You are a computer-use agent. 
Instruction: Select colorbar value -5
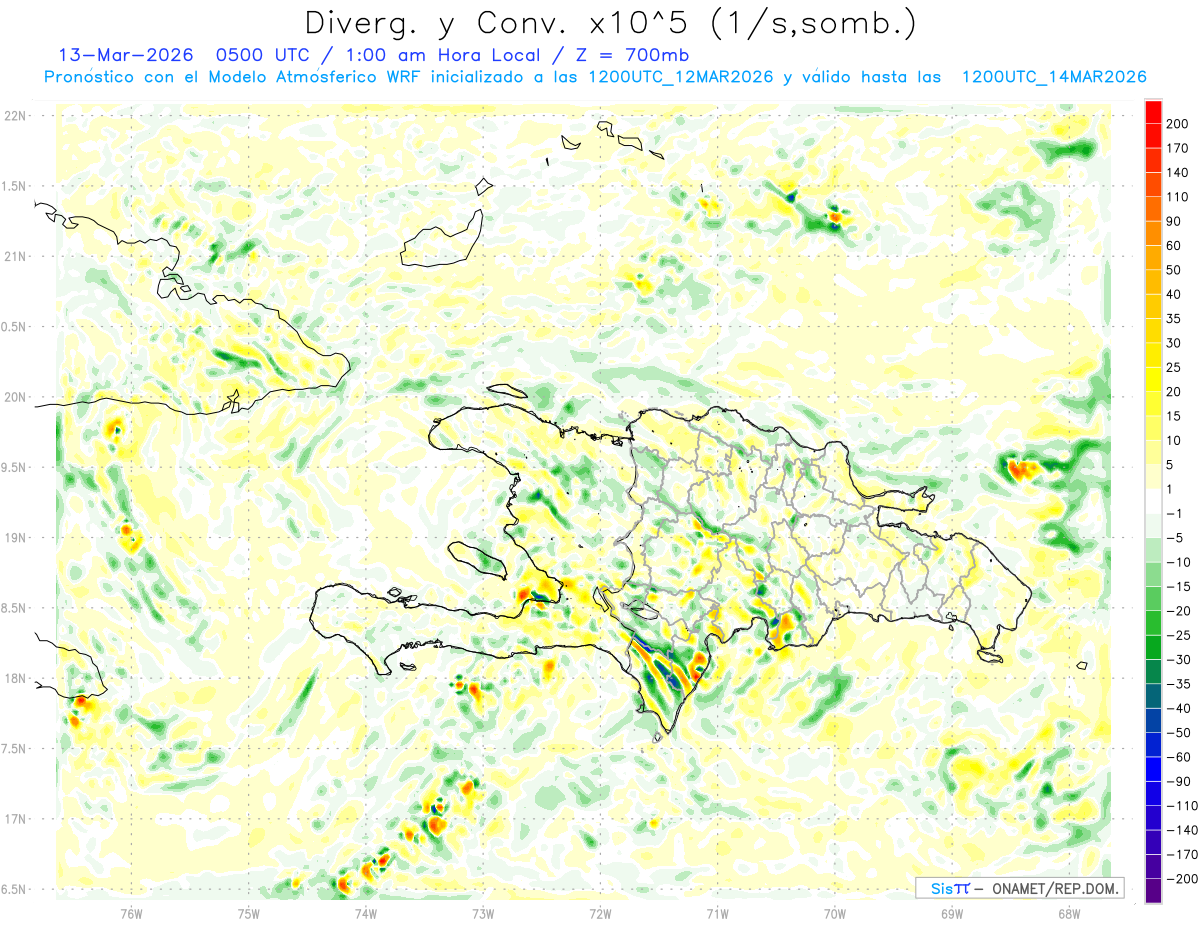coord(1175,538)
